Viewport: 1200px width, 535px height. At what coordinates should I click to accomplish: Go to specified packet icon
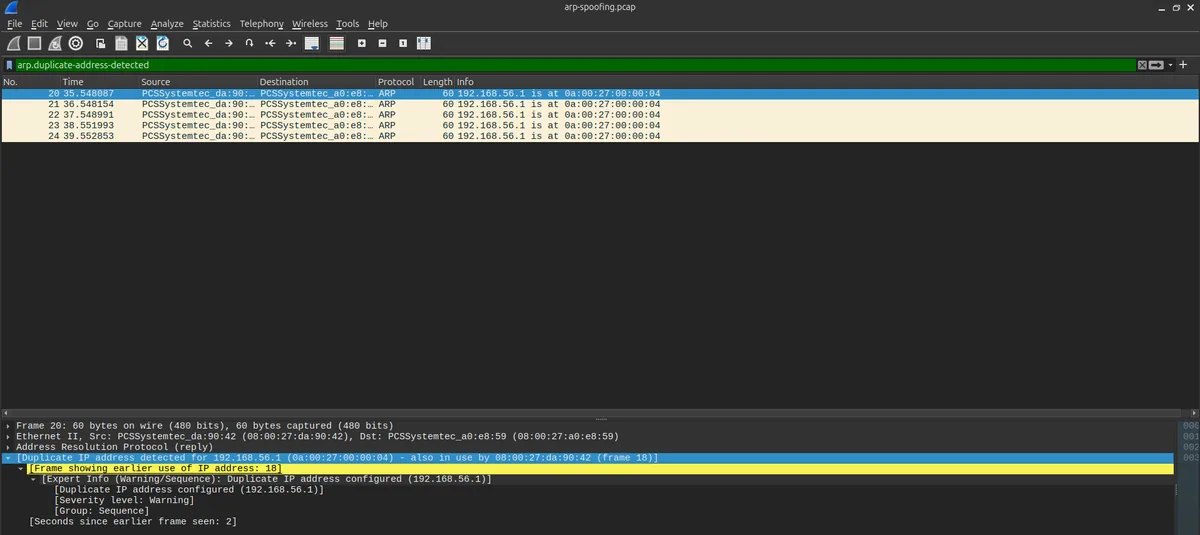249,43
